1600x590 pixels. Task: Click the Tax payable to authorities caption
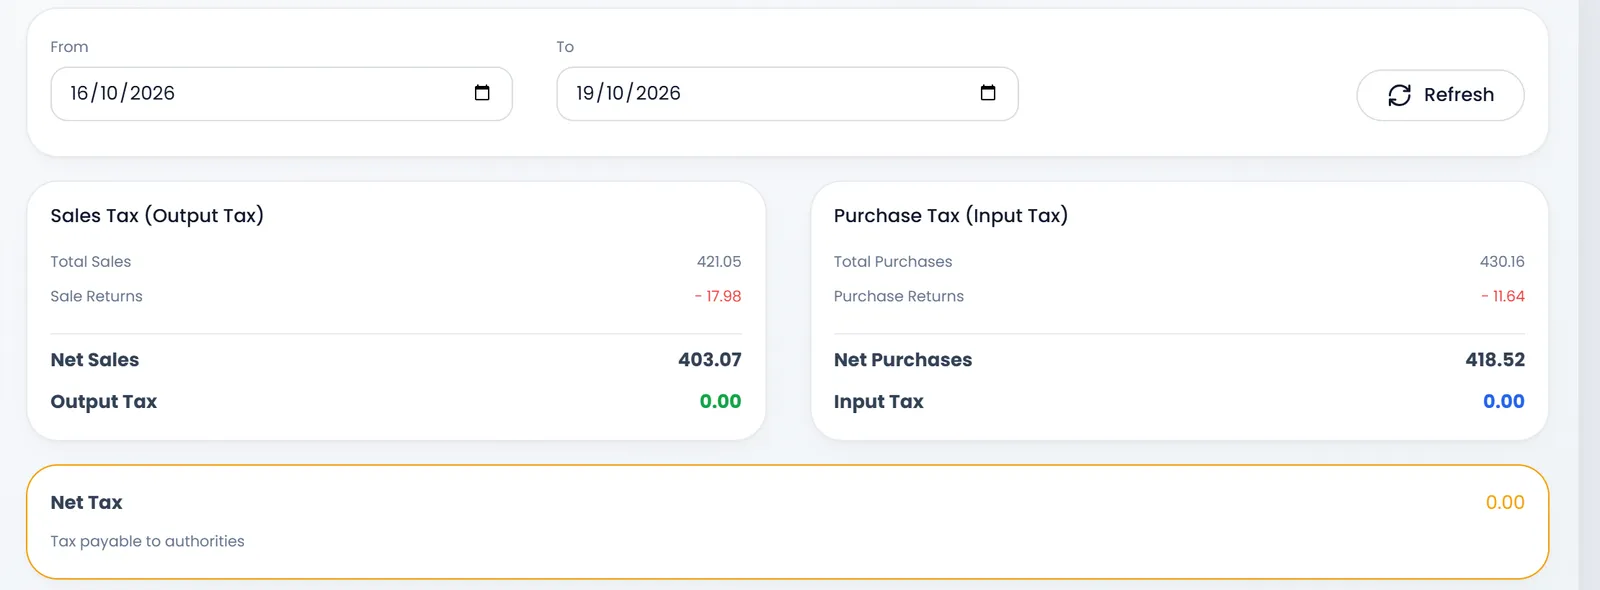148,541
